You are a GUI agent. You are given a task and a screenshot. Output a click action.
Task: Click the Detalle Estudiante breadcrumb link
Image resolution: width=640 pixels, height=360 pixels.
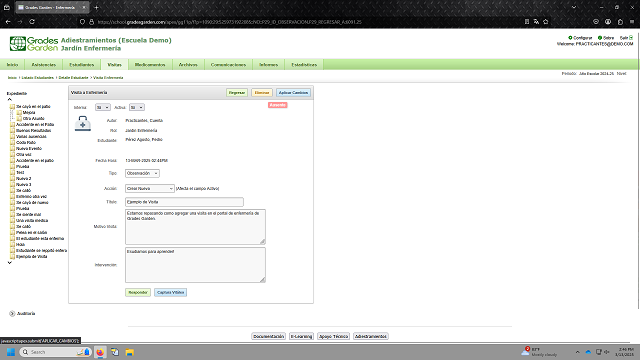point(73,78)
